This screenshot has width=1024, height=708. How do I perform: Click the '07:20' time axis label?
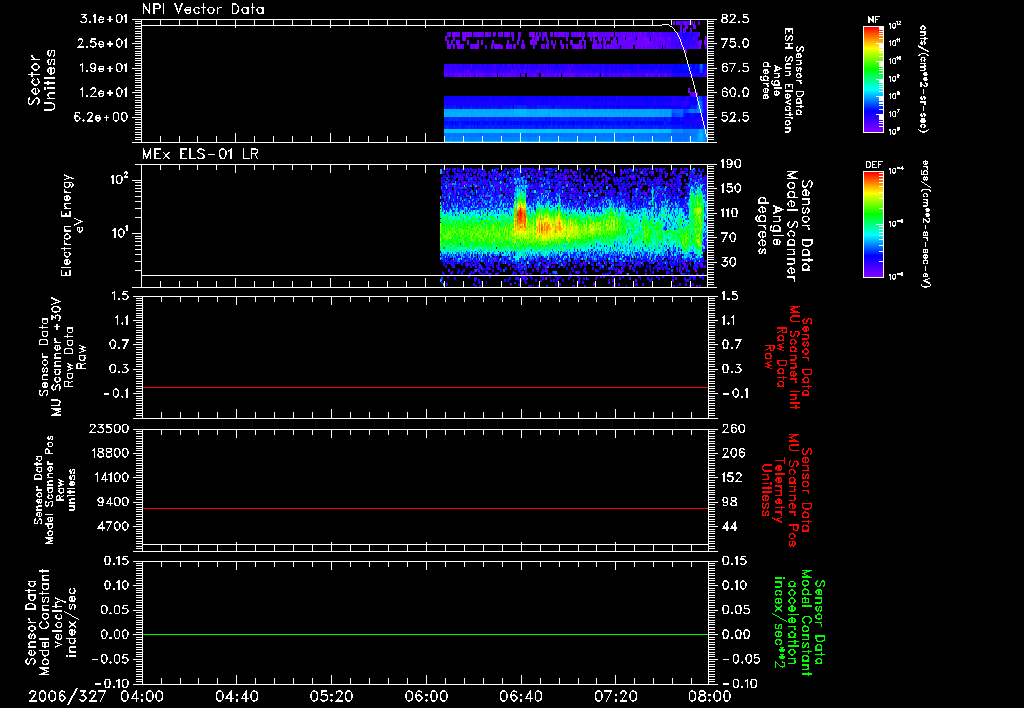click(615, 696)
